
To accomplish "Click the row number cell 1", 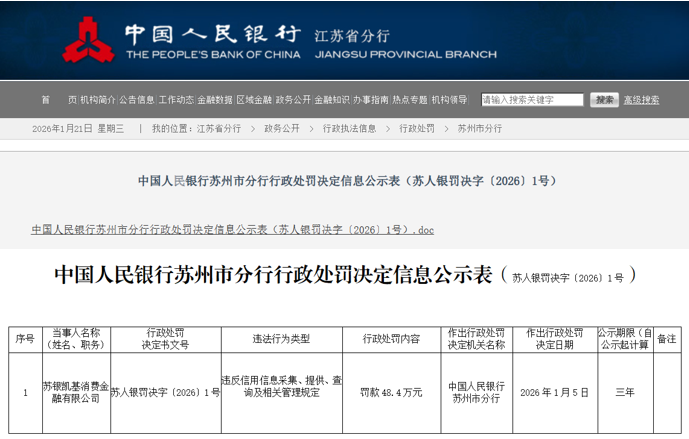I will point(25,392).
